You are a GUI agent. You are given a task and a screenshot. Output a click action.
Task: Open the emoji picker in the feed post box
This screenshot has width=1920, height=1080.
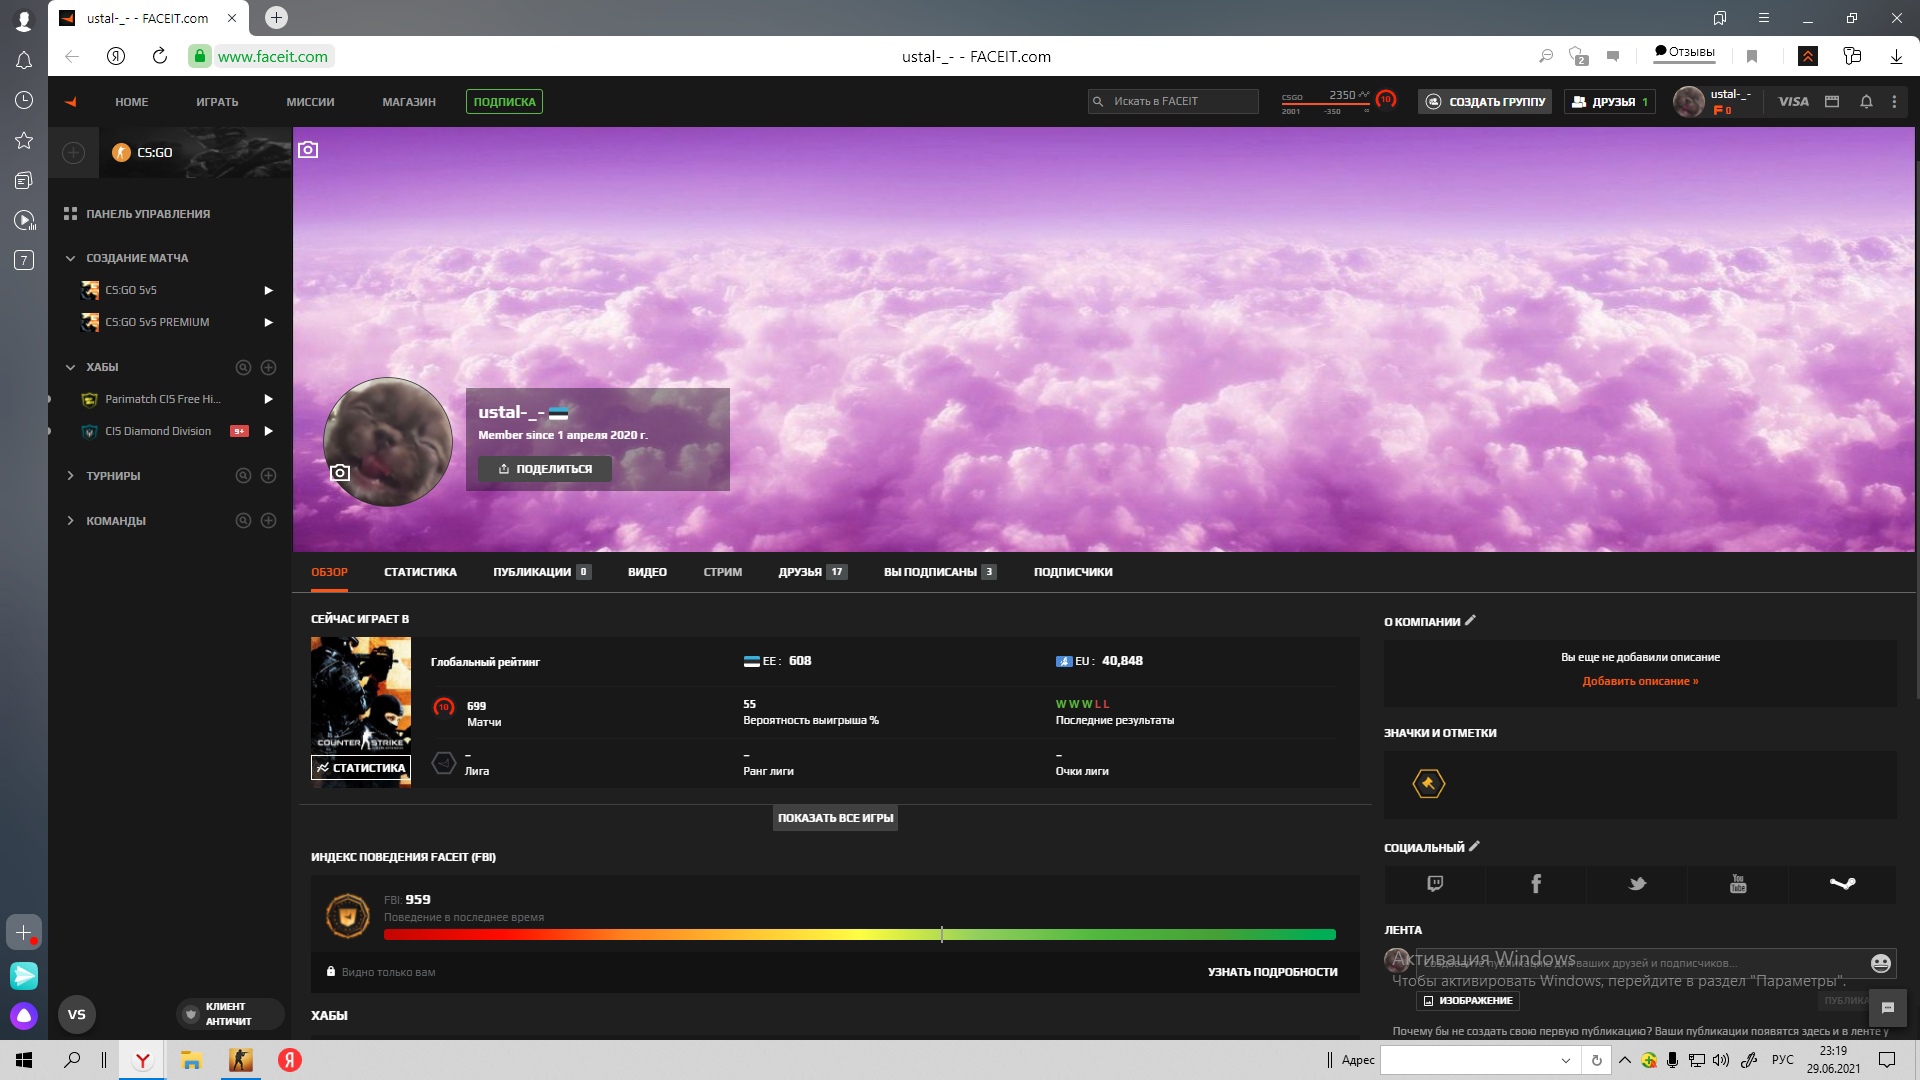click(x=1880, y=963)
